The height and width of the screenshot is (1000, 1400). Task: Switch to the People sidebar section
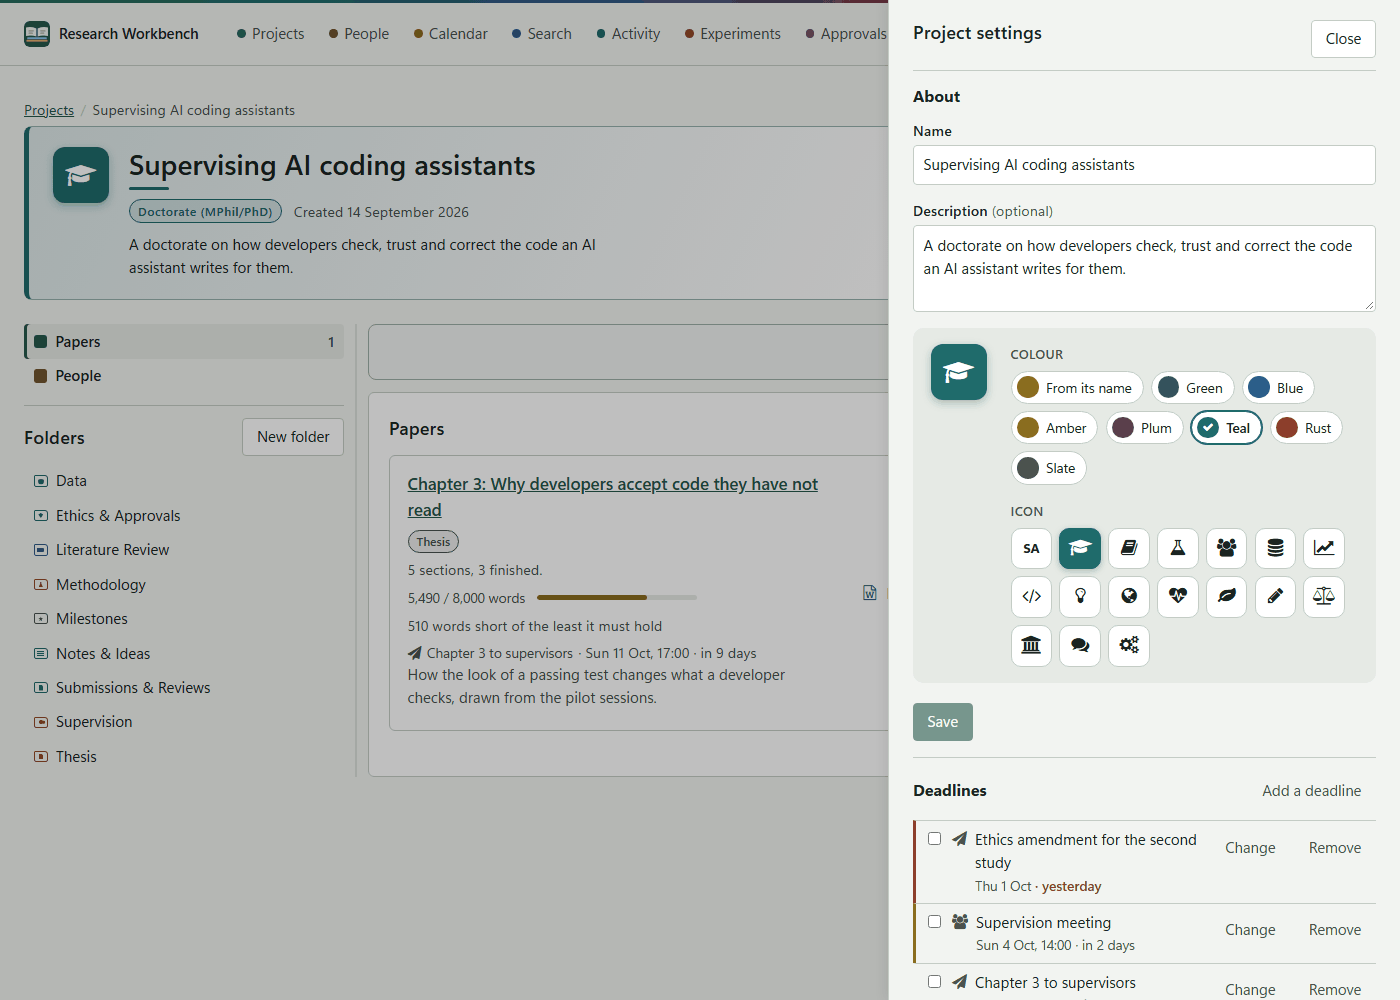click(x=184, y=376)
